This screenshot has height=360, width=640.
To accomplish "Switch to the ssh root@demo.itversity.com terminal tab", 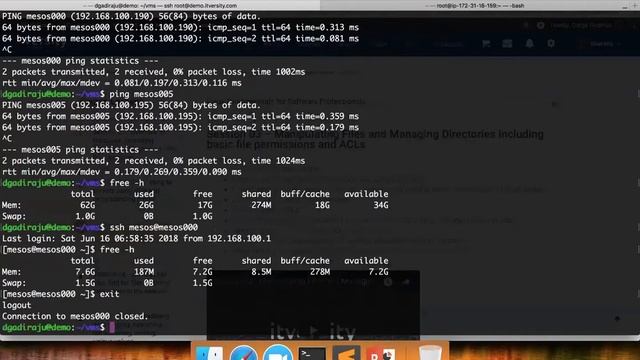I will pos(160,6).
